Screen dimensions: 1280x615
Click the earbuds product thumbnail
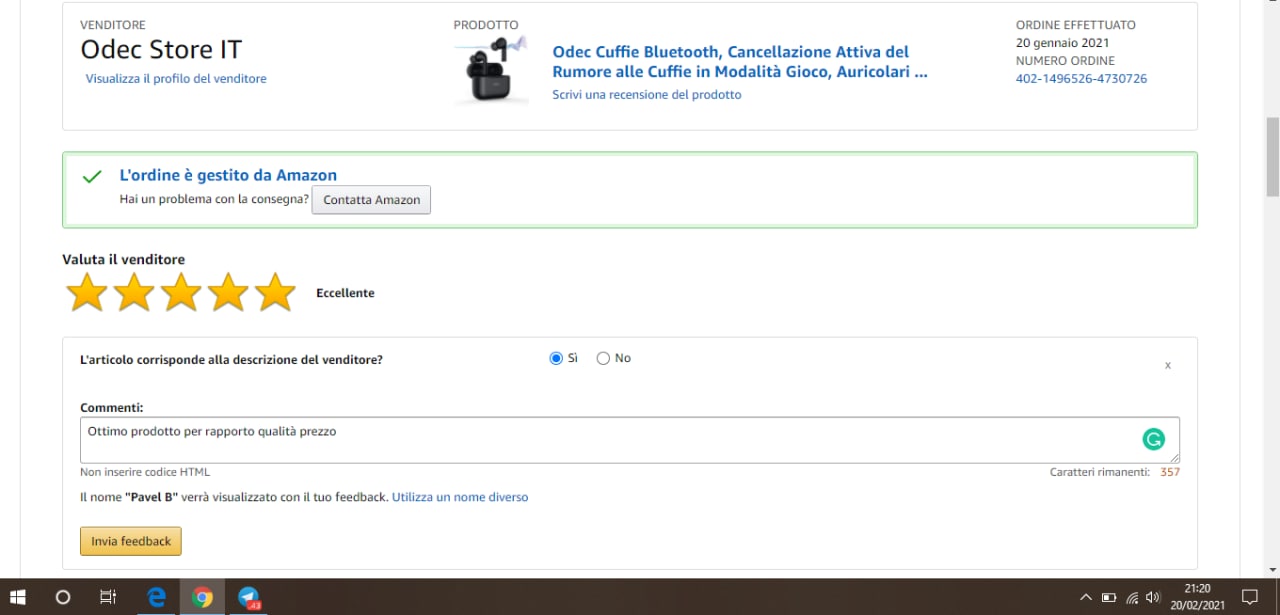(490, 70)
